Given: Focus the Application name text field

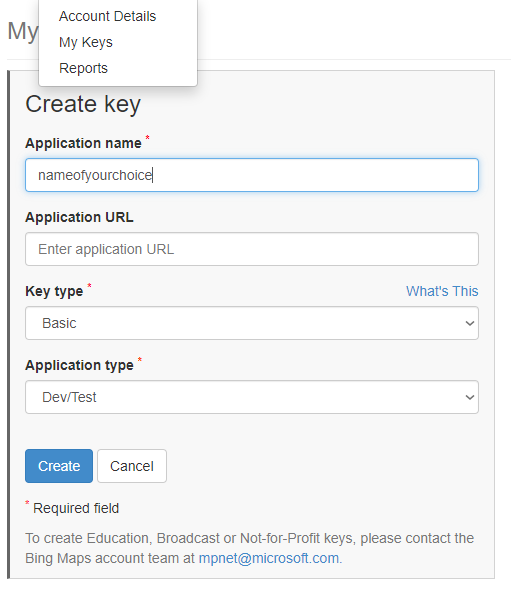Looking at the screenshot, I should (x=252, y=175).
